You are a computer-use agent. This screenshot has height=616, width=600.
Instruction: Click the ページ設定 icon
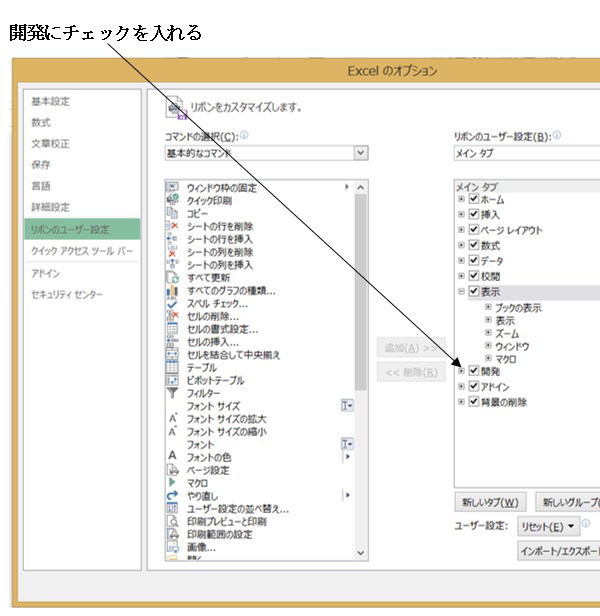pos(172,470)
